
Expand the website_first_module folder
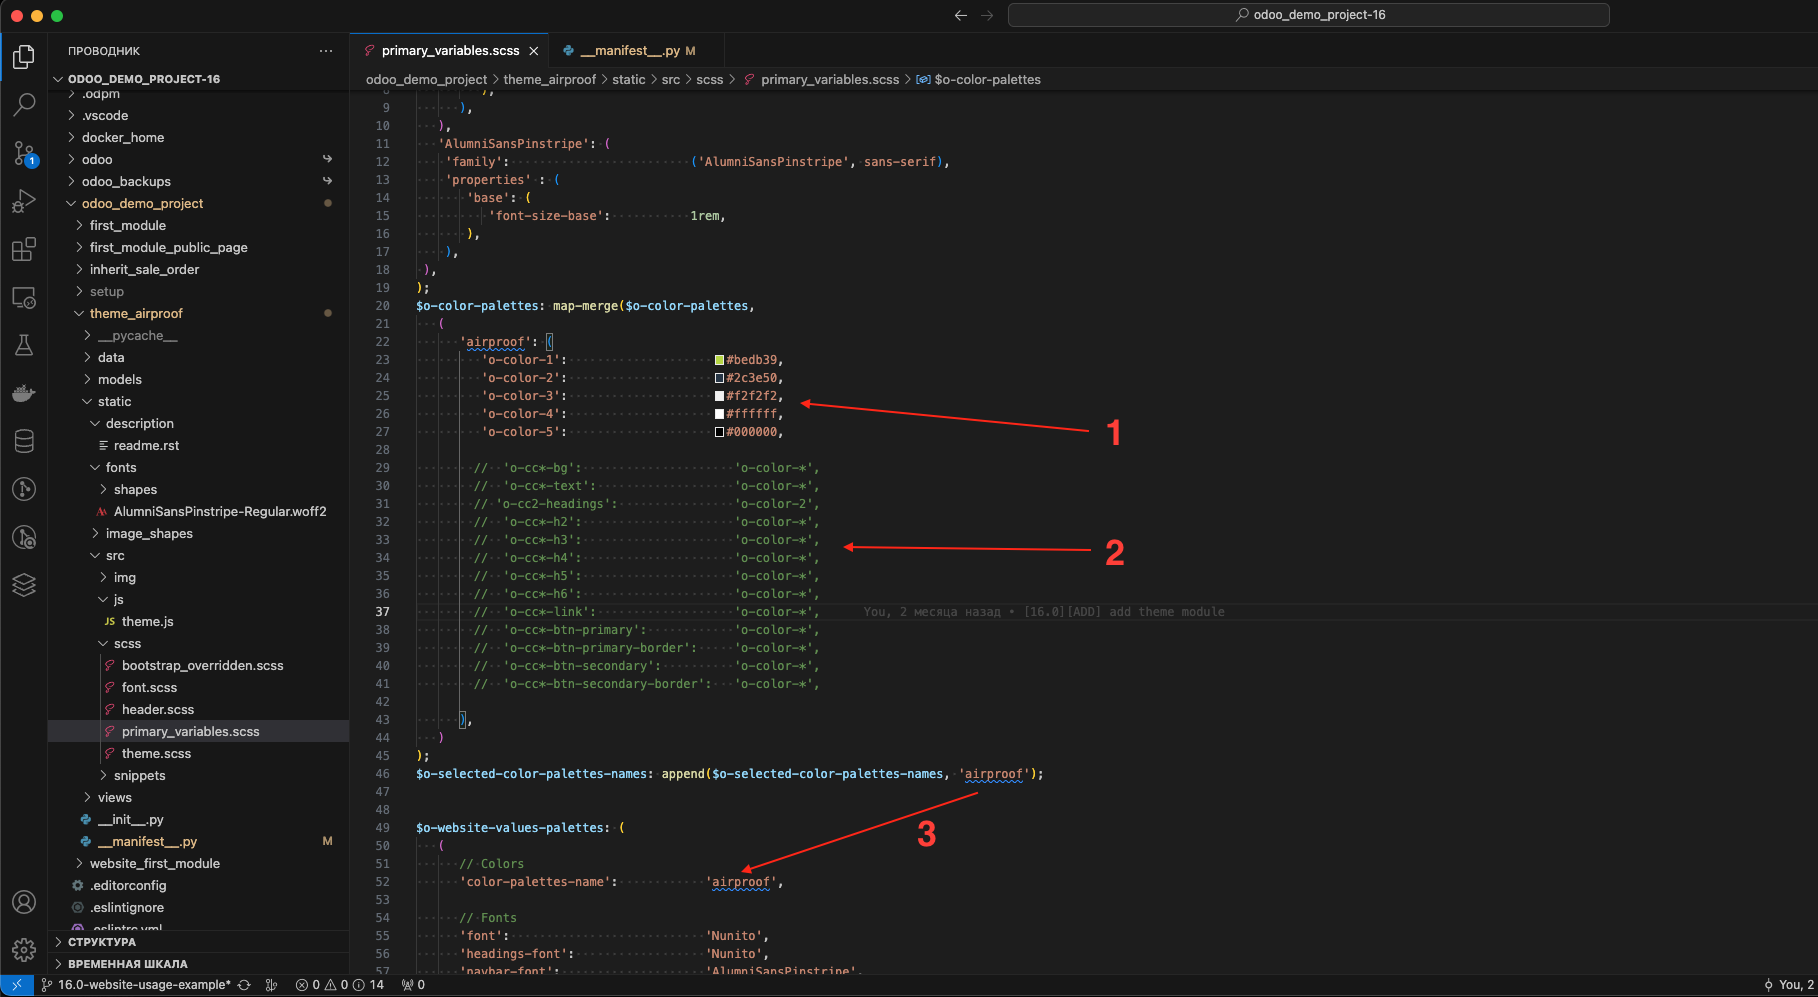[154, 864]
